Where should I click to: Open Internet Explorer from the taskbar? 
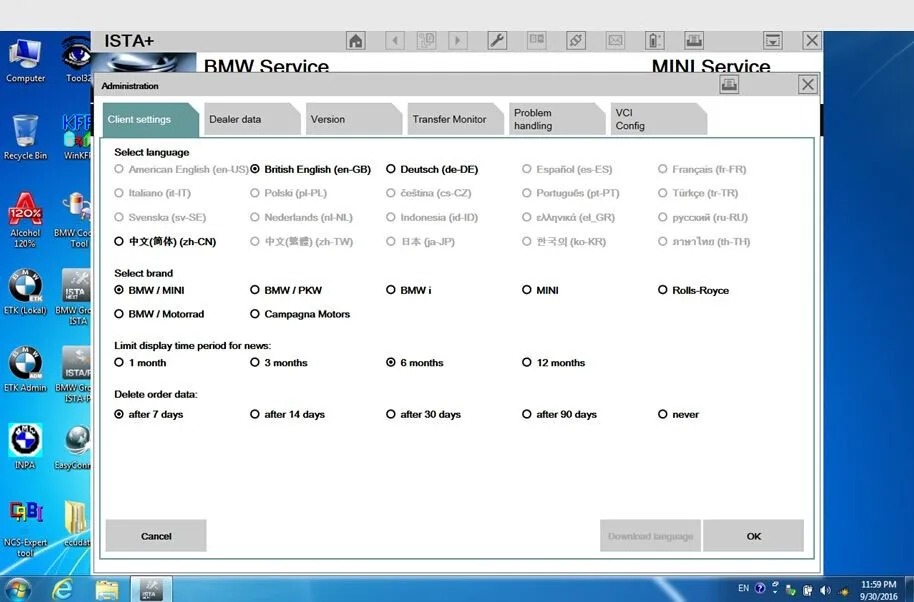(62, 589)
